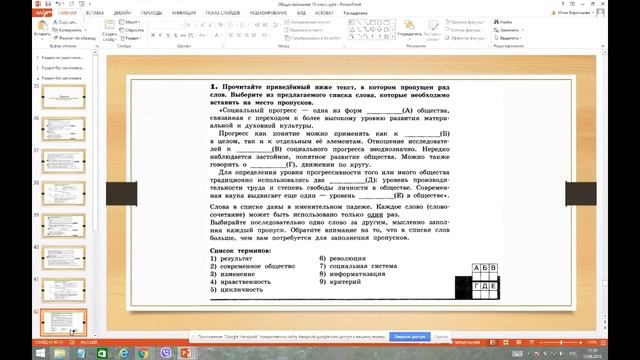640x360 pixels.
Task: Select slide 40 thumbnail
Action: 63,258
